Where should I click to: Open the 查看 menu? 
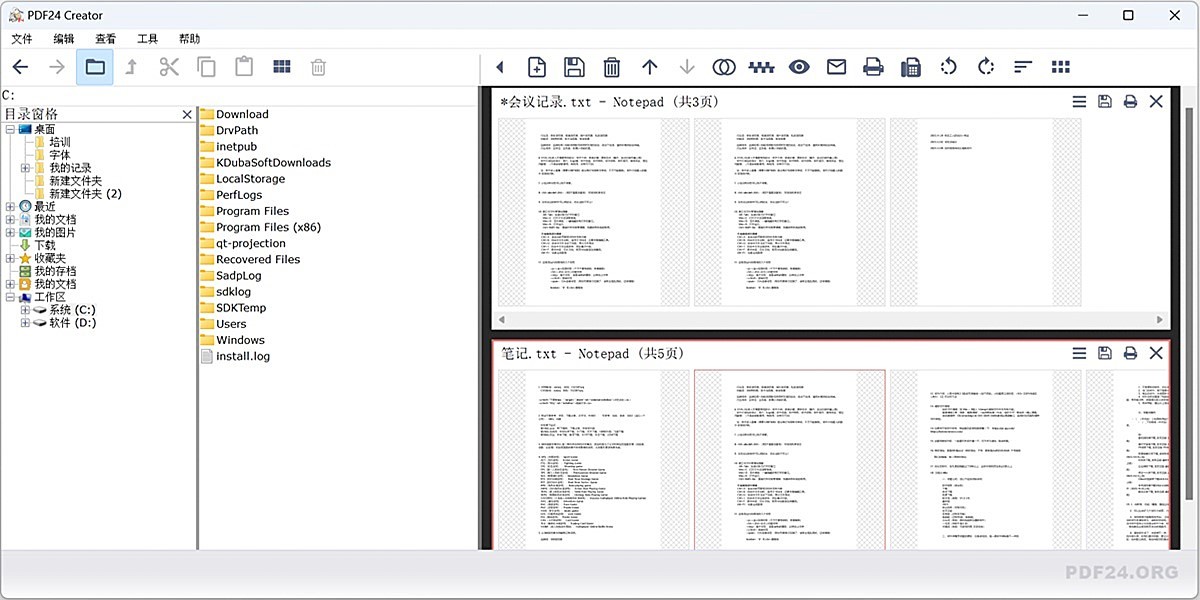105,38
